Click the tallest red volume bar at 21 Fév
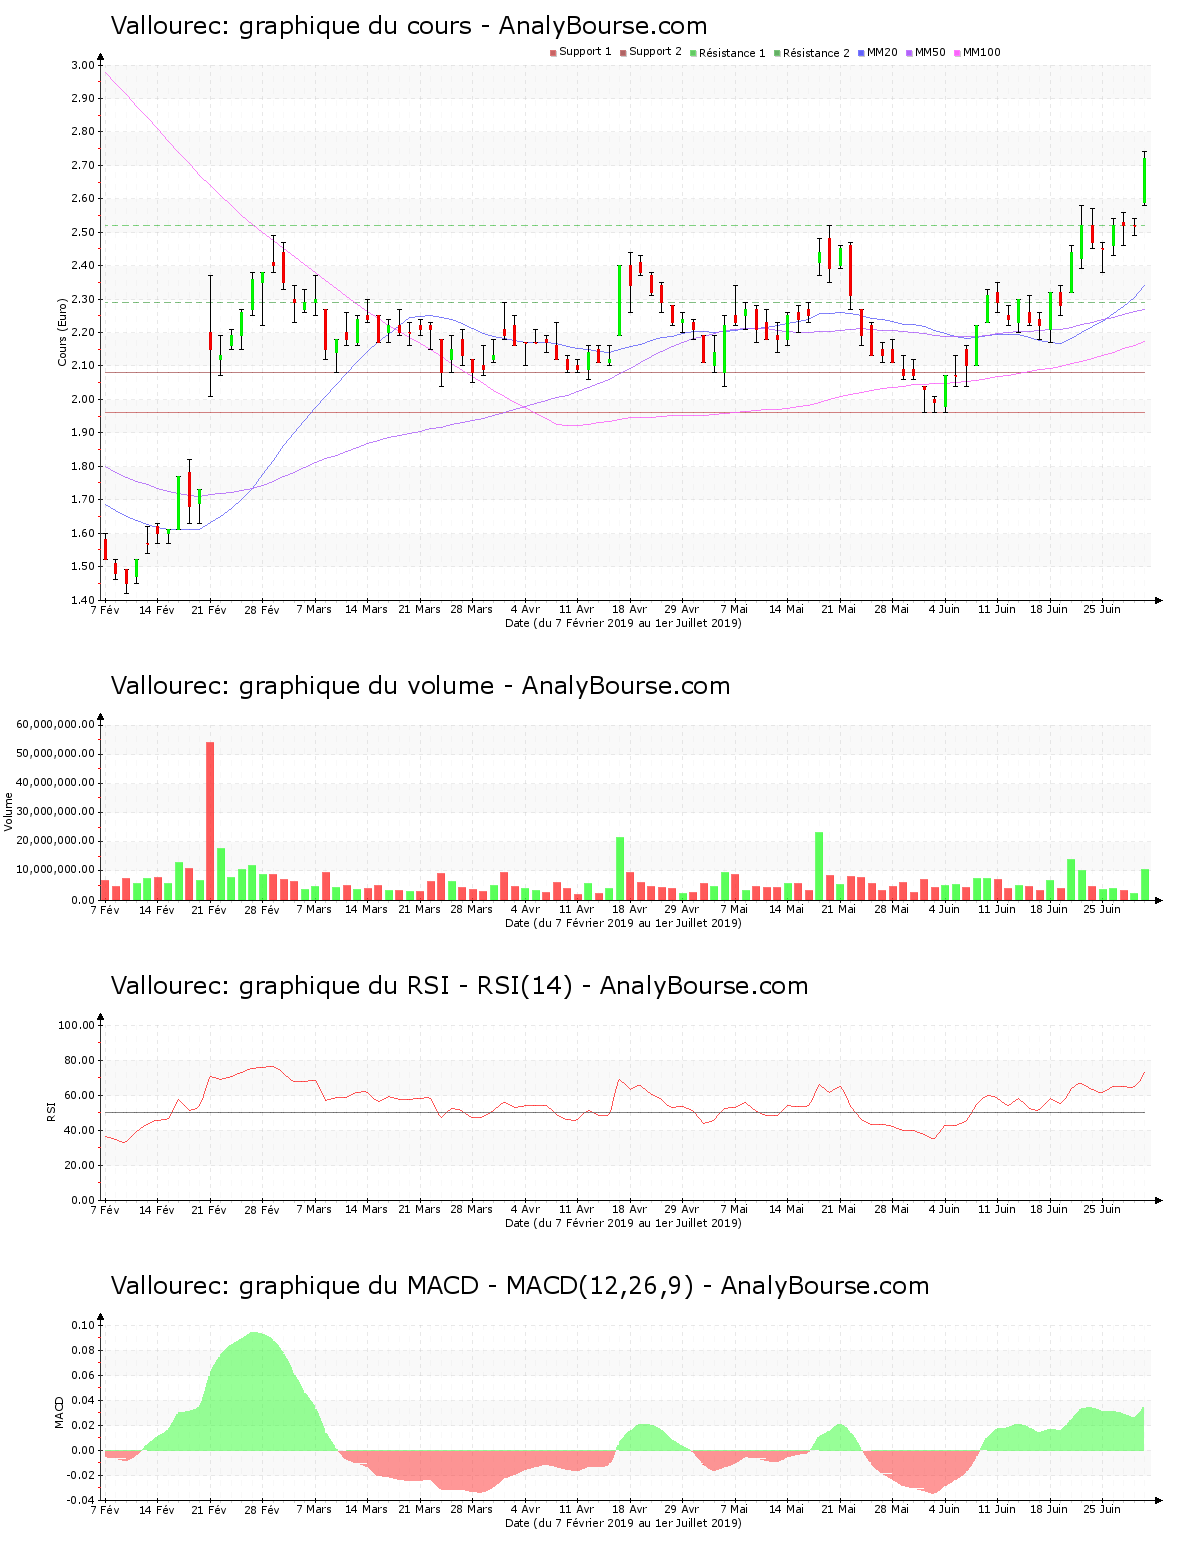 click(210, 821)
